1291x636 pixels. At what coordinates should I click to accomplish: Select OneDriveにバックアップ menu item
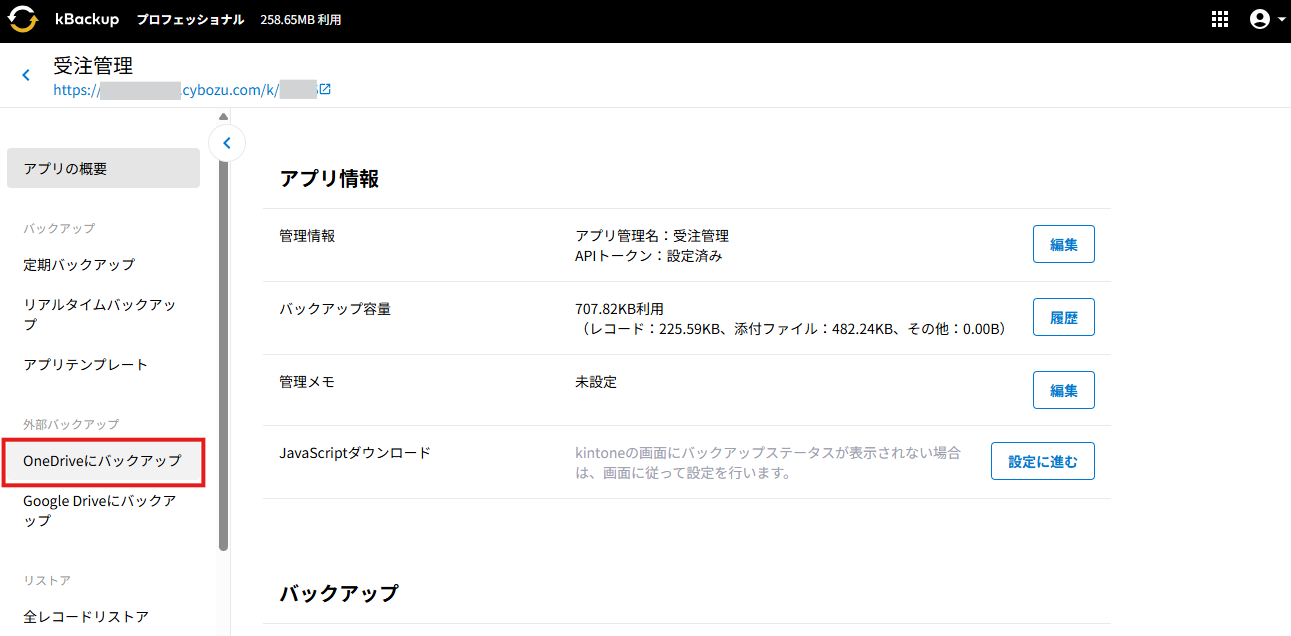[103, 461]
